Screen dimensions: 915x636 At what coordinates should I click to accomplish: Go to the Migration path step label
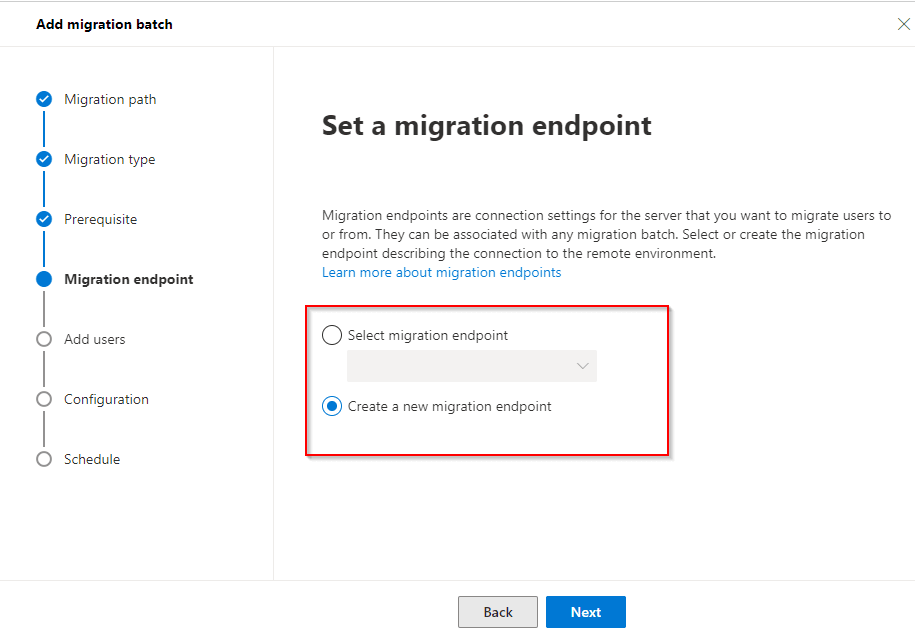110,99
